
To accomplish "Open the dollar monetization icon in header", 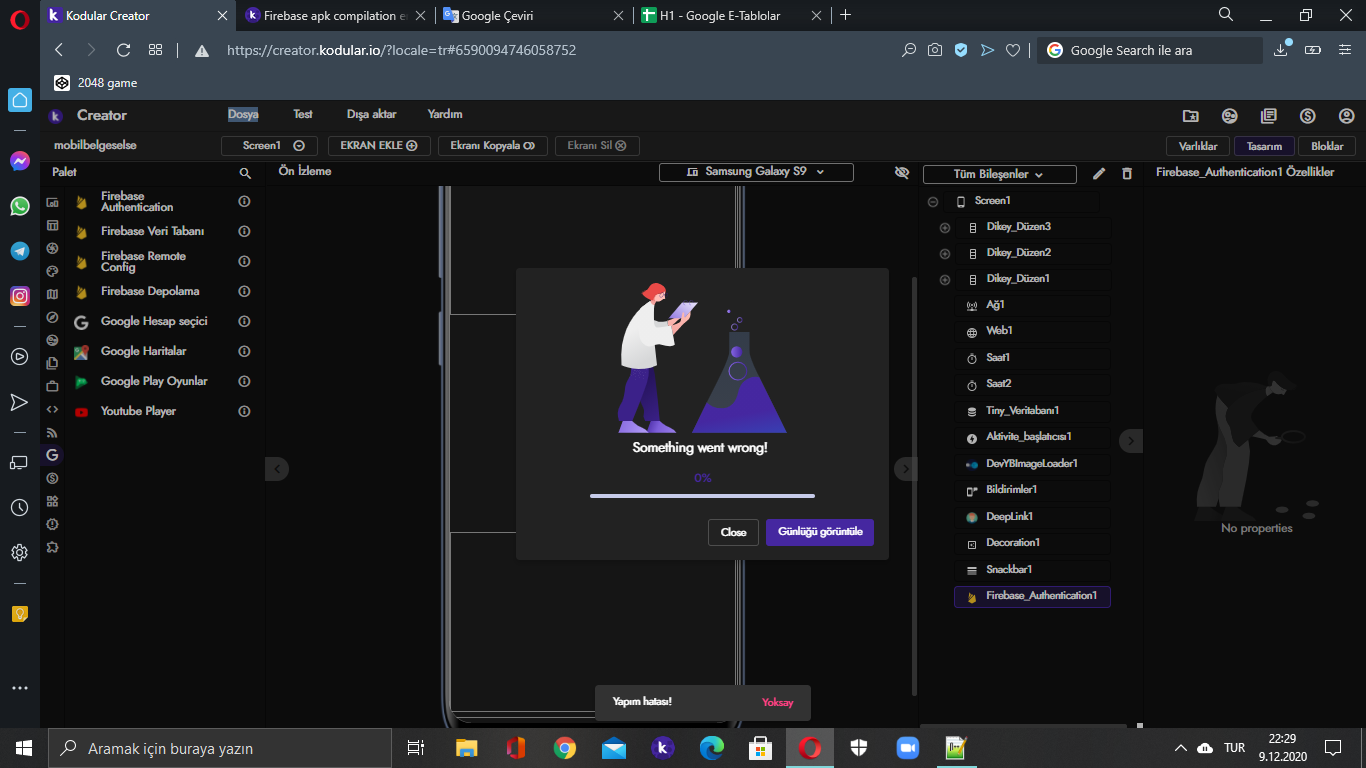I will pos(1307,116).
